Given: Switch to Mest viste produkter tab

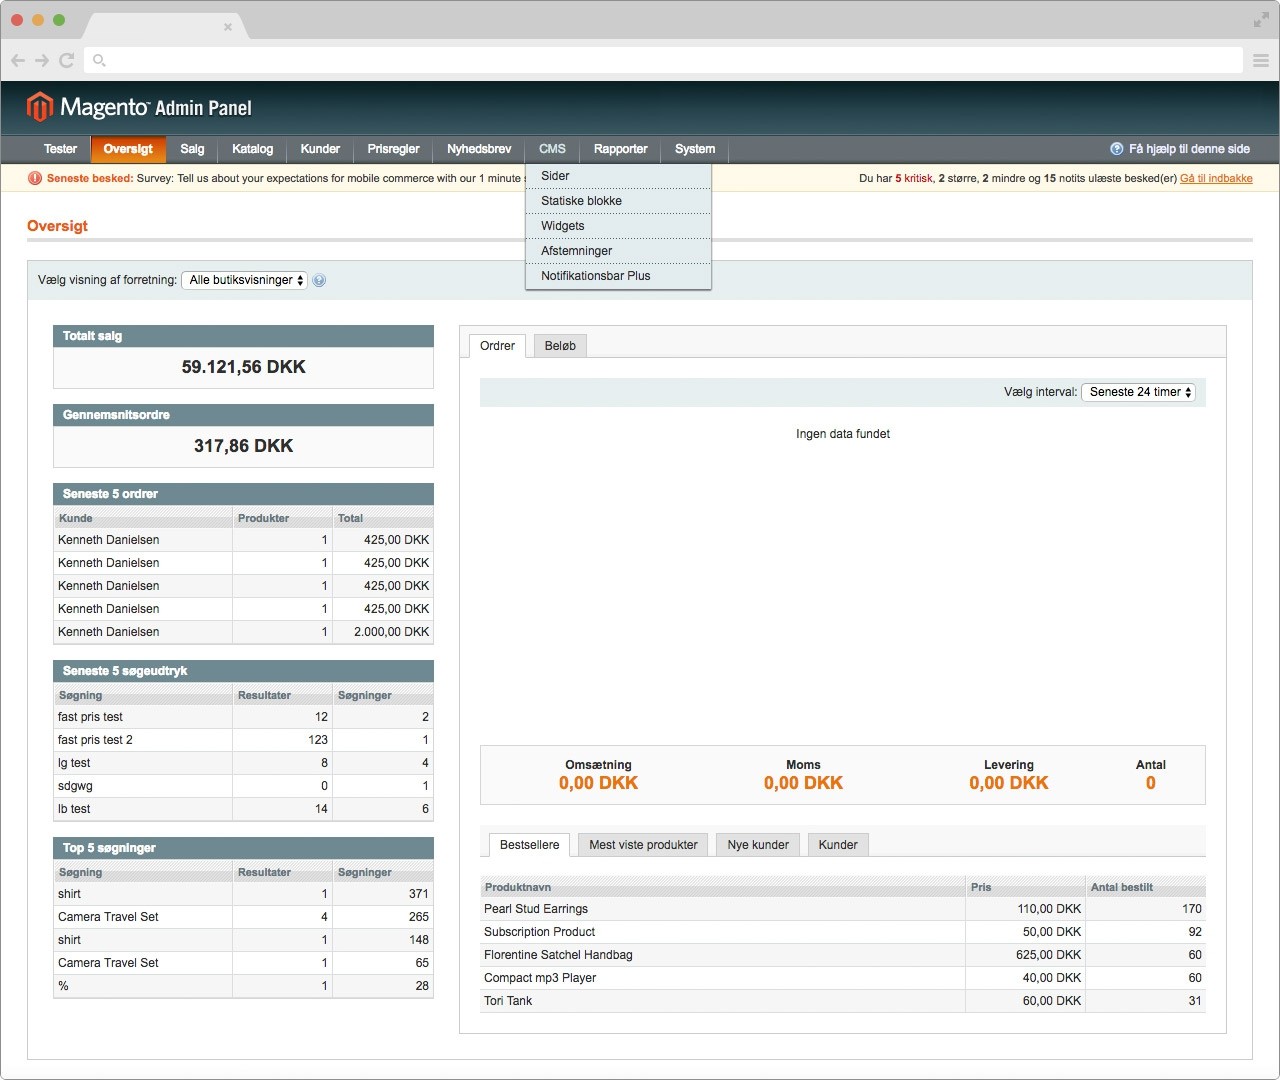Looking at the screenshot, I should click(x=643, y=845).
